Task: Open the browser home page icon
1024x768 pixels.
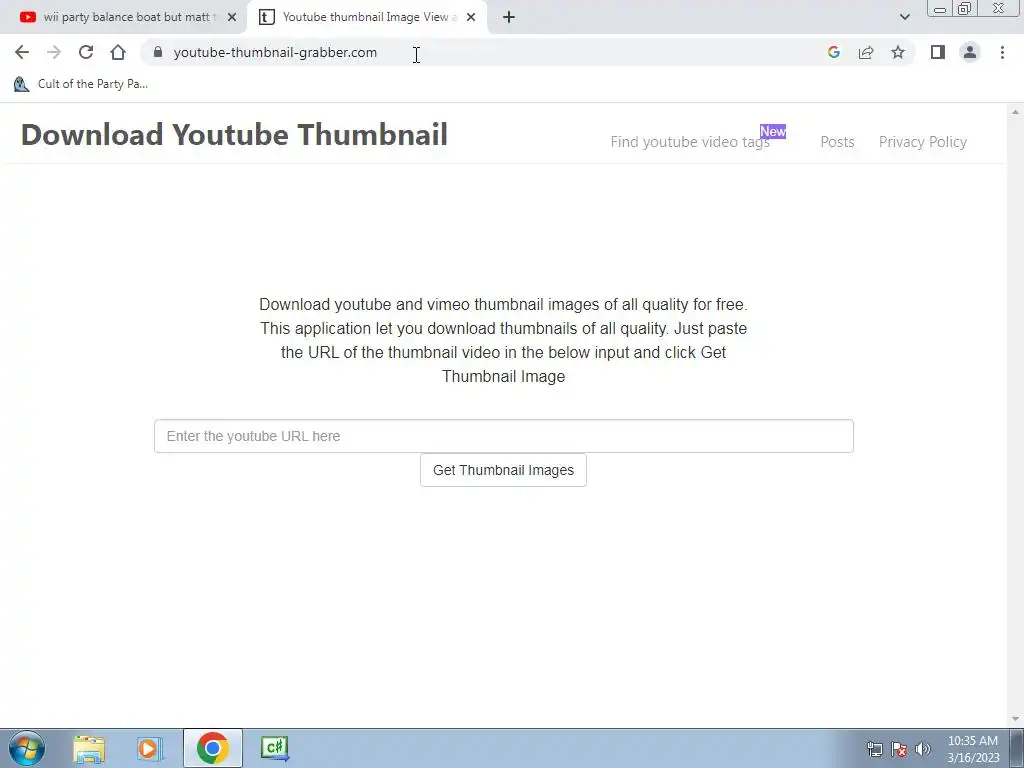Action: 118,52
